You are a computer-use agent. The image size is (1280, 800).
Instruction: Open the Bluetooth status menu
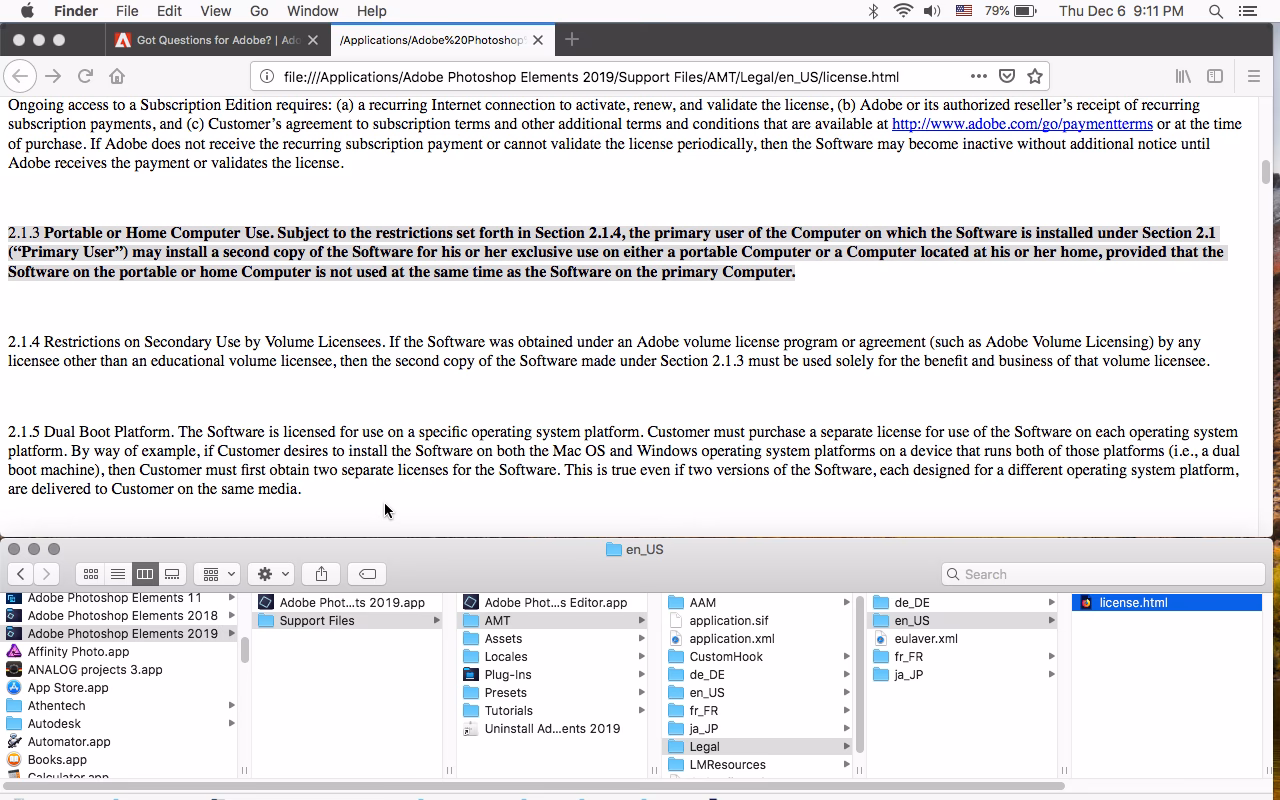coord(873,11)
